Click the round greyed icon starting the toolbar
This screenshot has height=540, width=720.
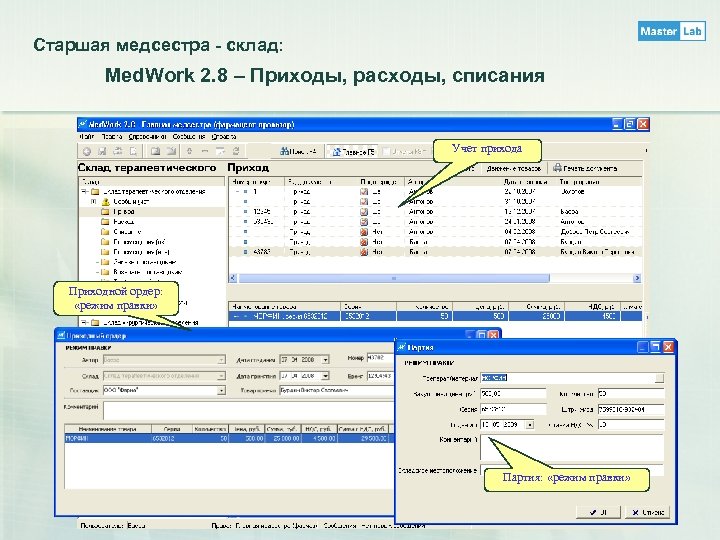87,151
